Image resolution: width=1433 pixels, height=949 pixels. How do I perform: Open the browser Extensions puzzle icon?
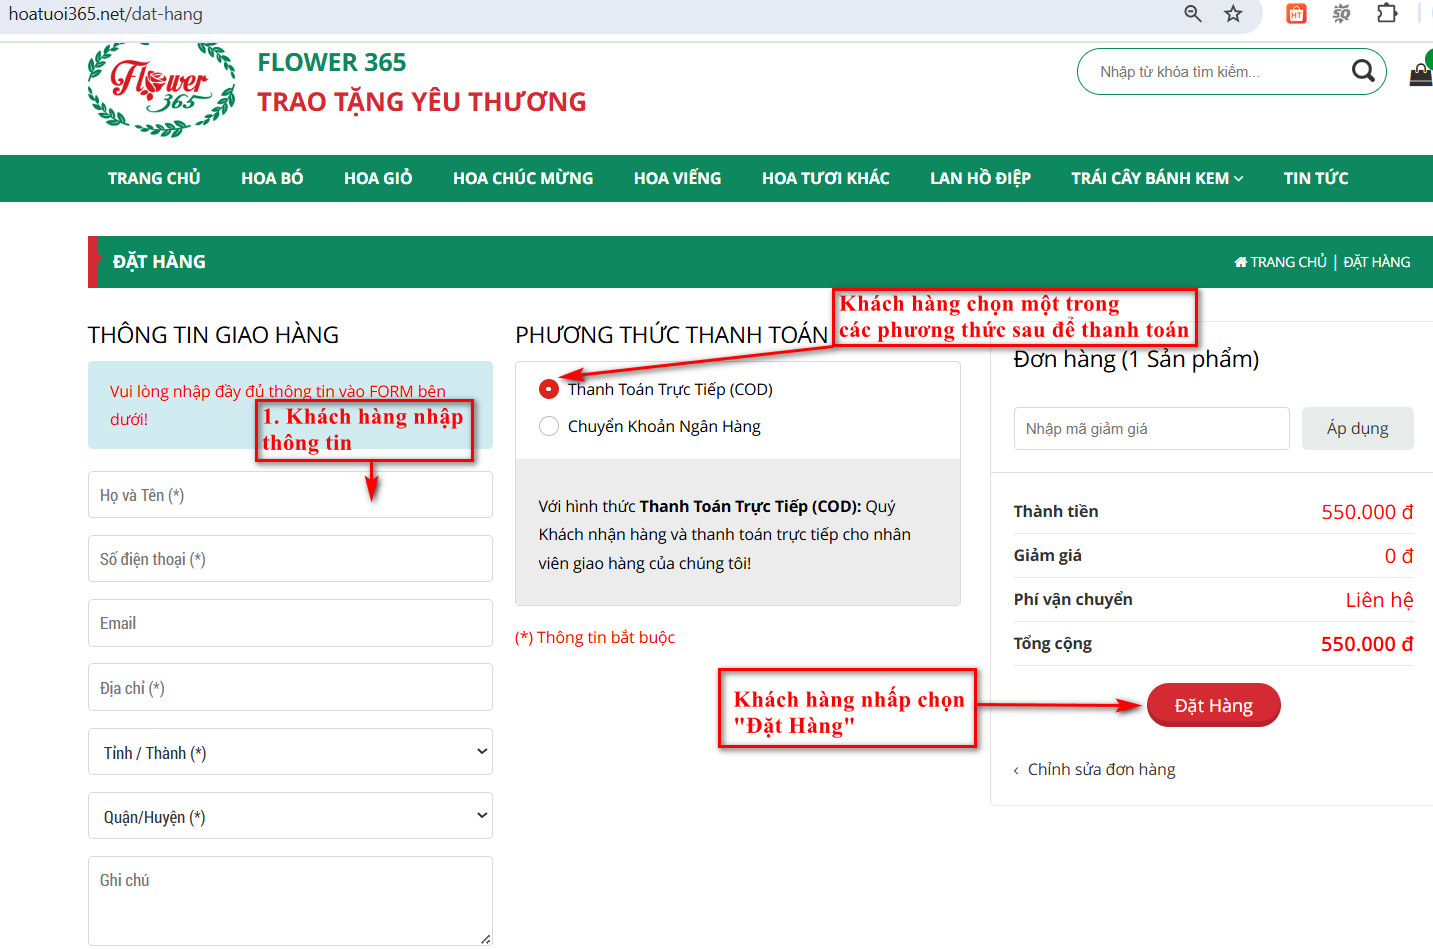click(1387, 13)
